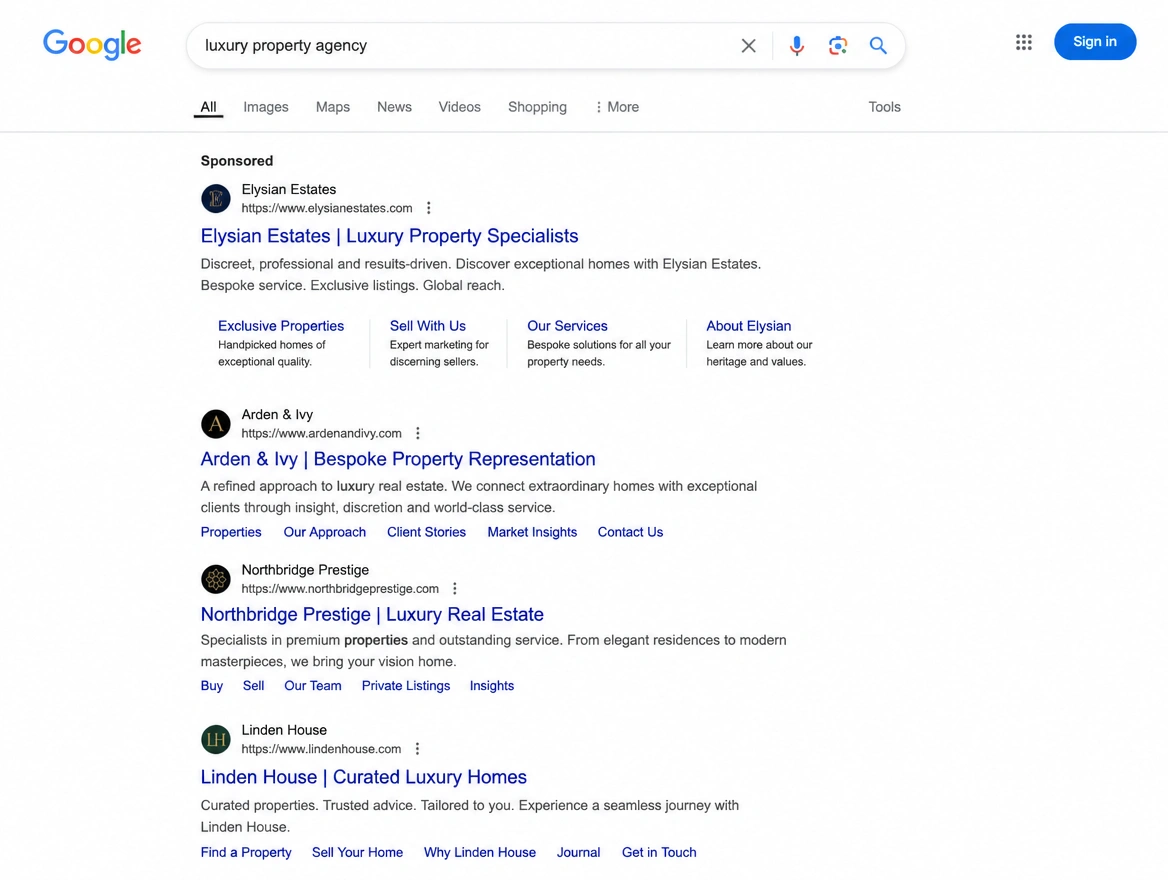Viewport: 1168px width, 880px height.
Task: Select the All results tab
Action: tap(209, 107)
